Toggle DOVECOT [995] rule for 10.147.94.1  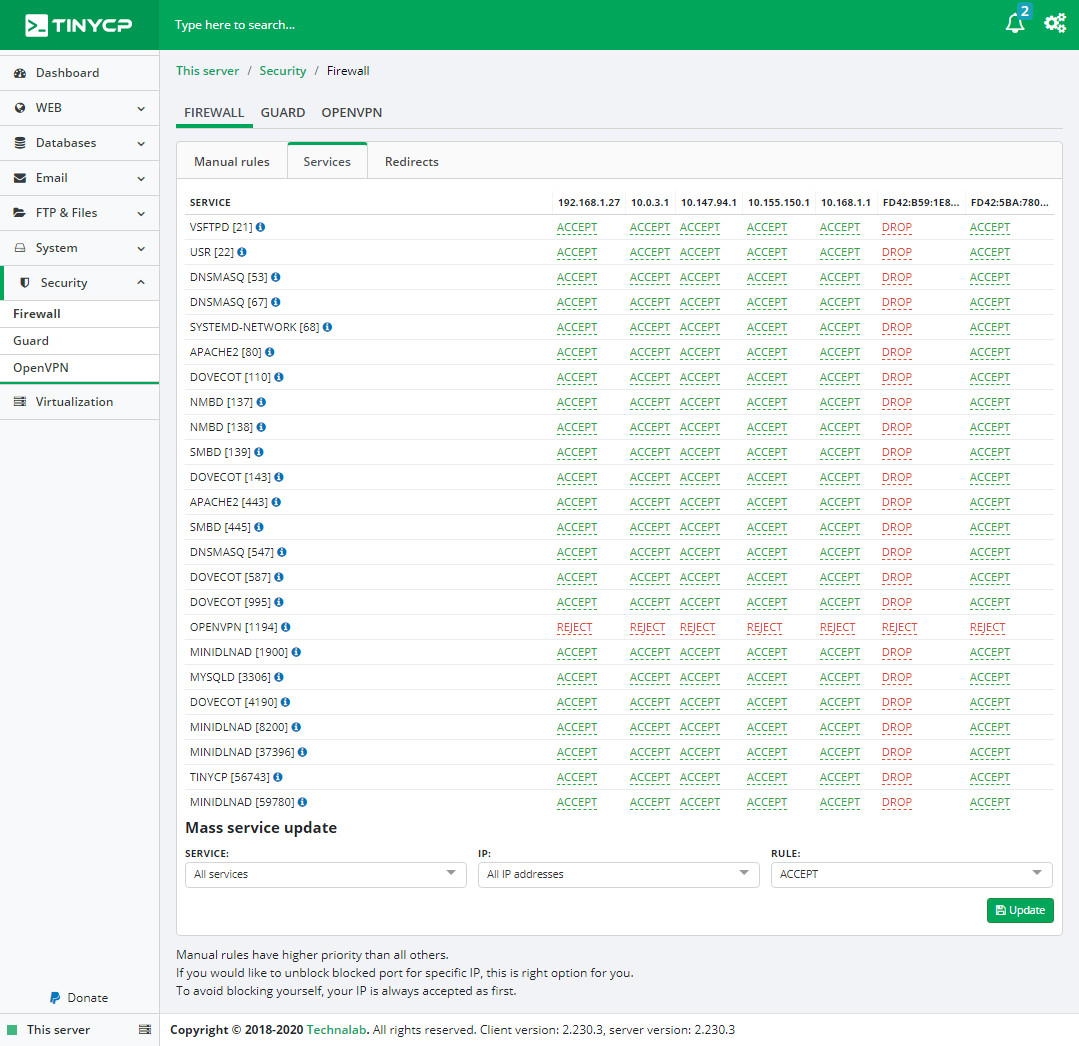click(700, 603)
